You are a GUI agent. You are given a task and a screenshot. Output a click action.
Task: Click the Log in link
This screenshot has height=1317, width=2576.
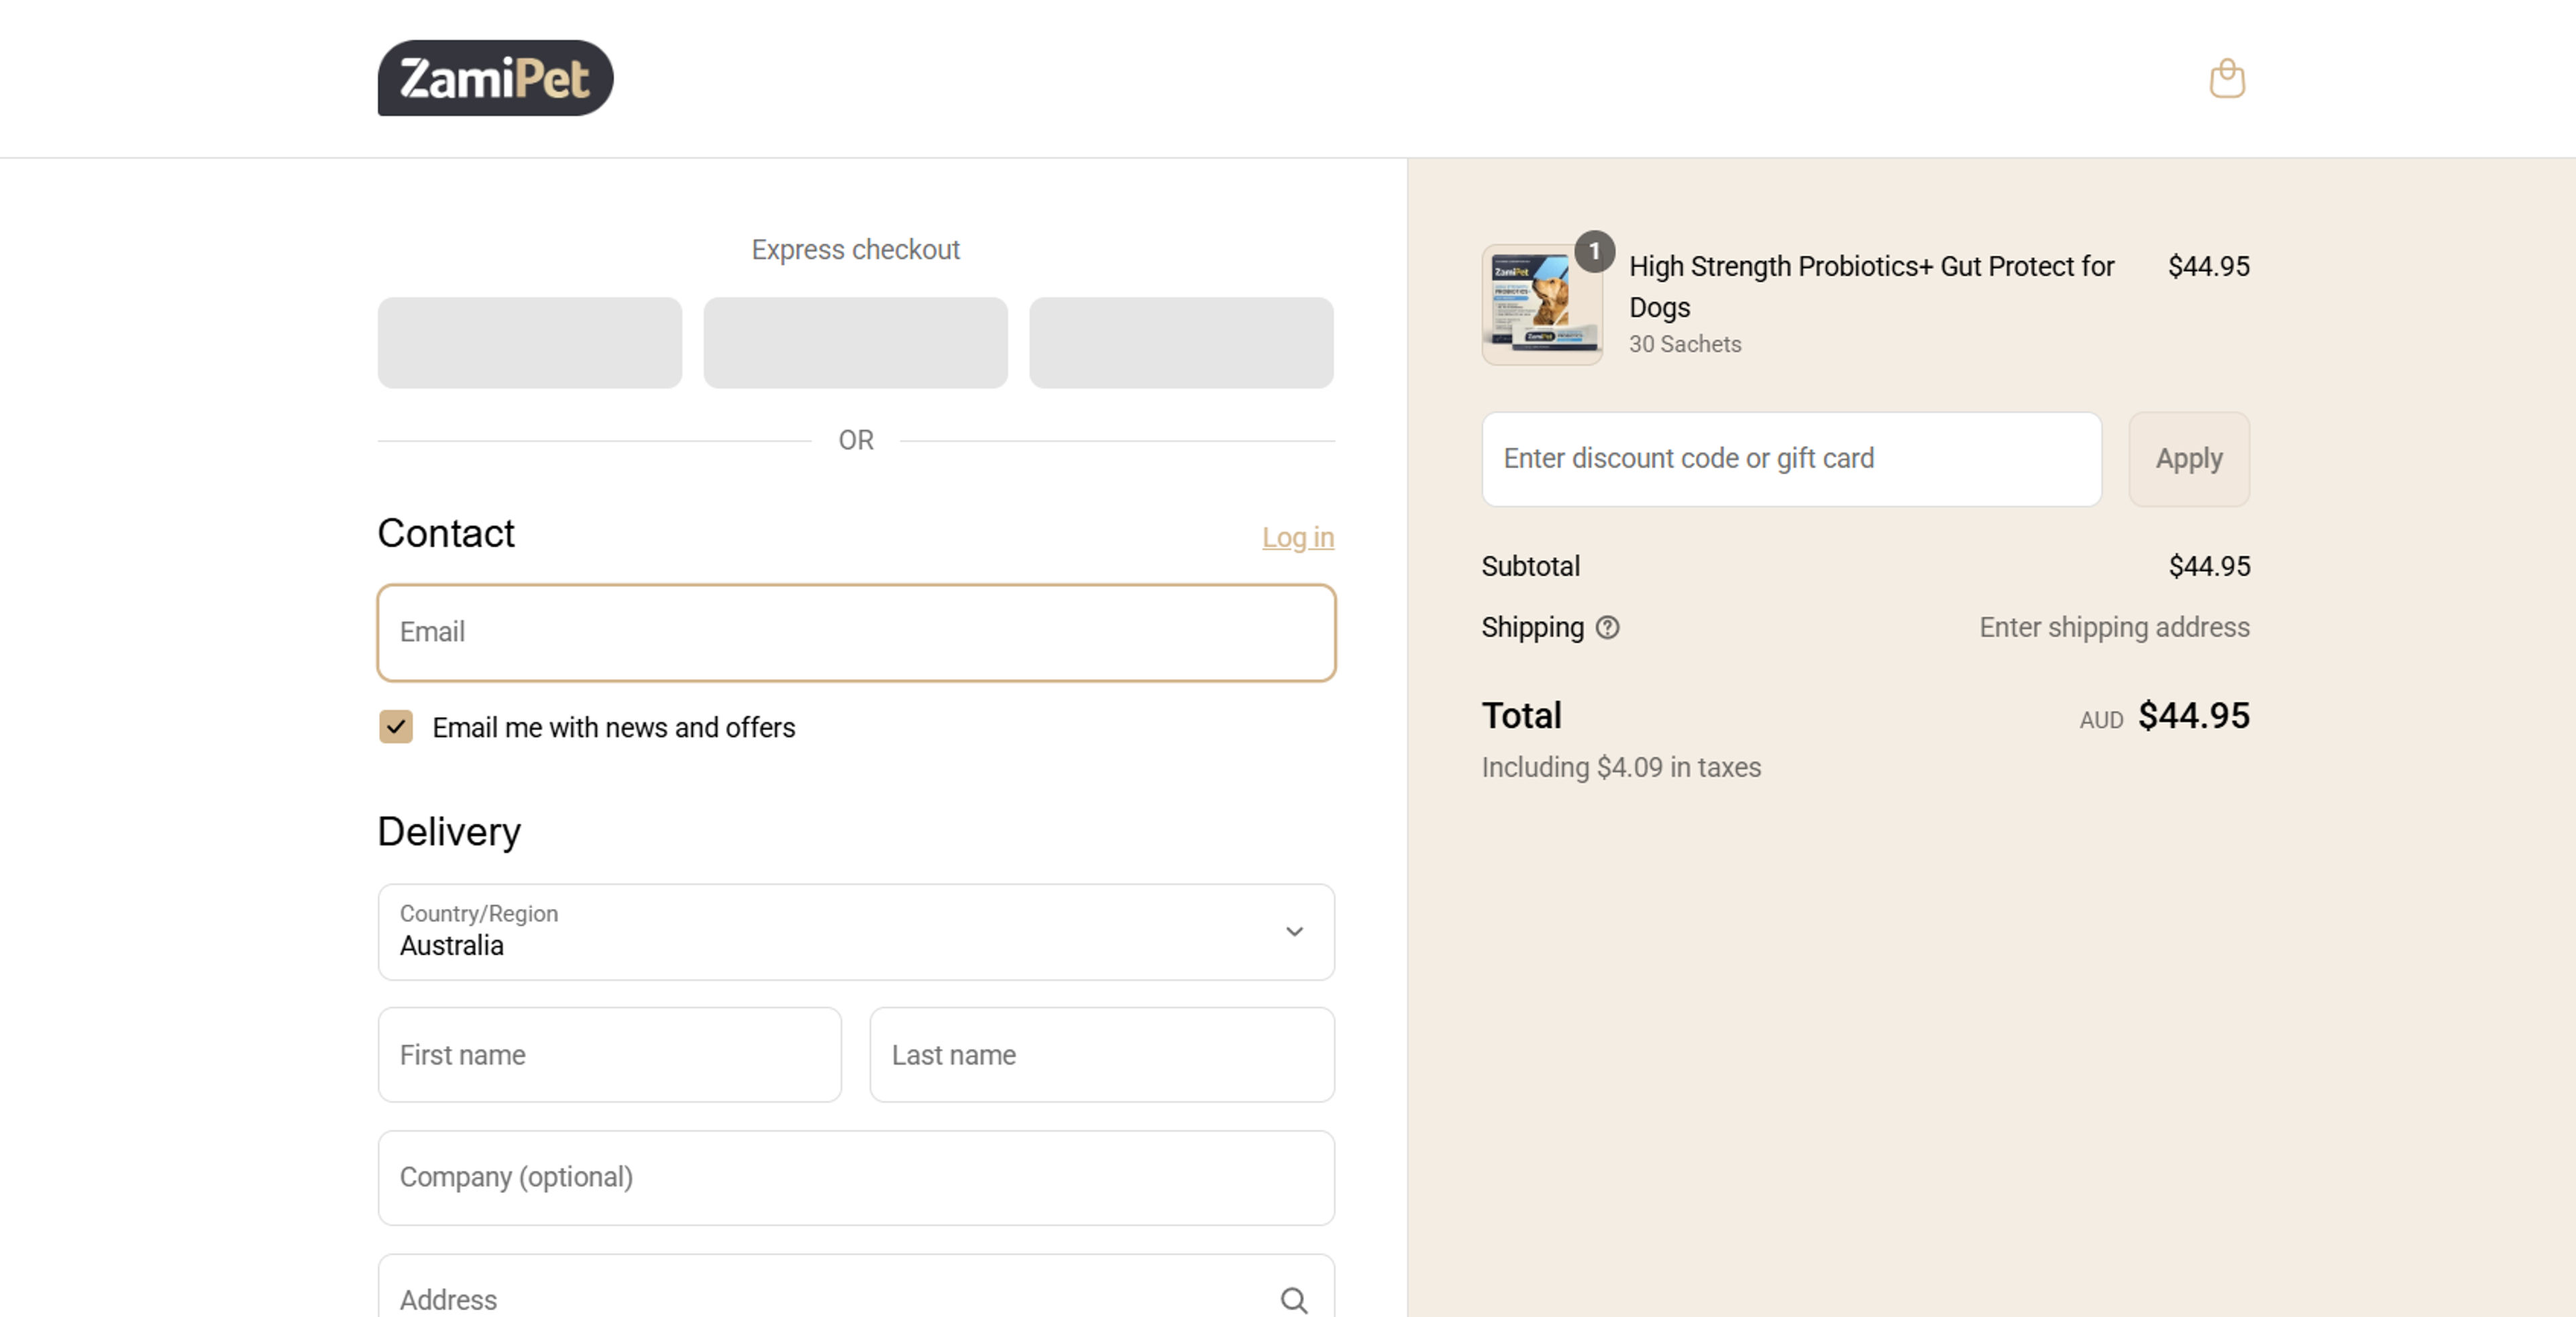(1297, 538)
